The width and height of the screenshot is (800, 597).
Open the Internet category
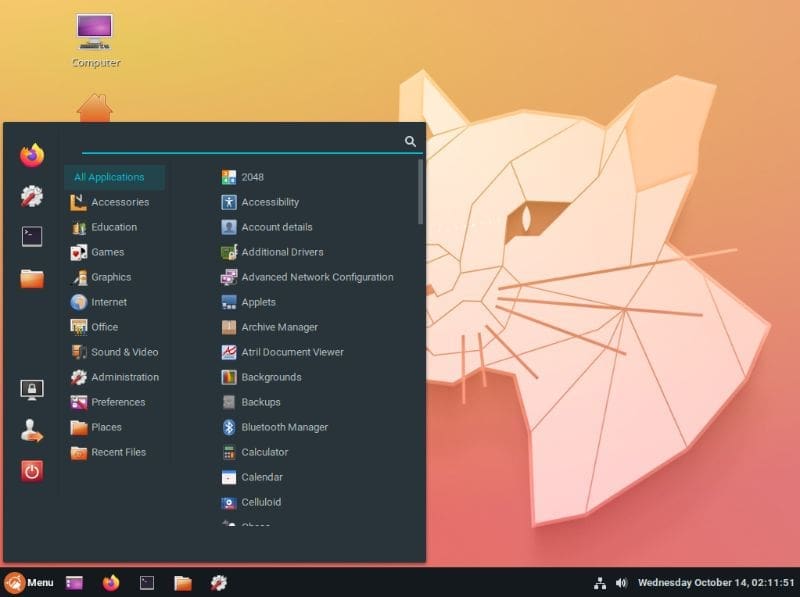[x=115, y=302]
